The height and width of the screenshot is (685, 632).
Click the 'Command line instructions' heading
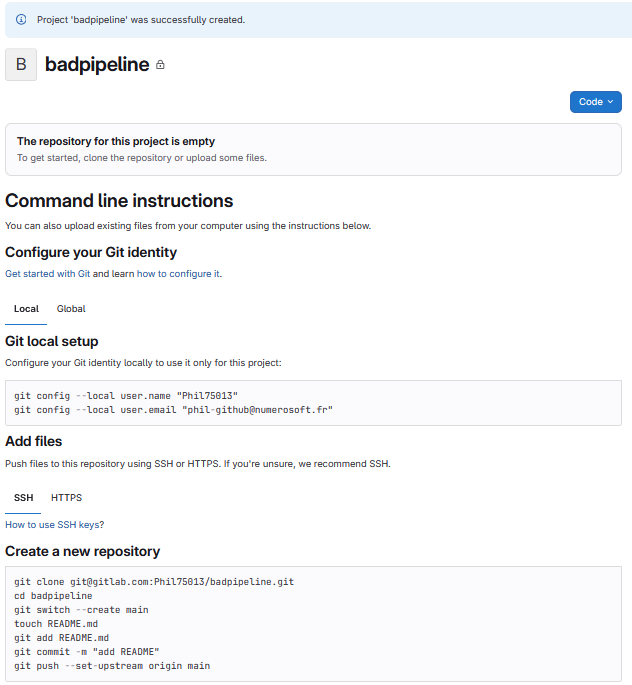click(x=119, y=201)
